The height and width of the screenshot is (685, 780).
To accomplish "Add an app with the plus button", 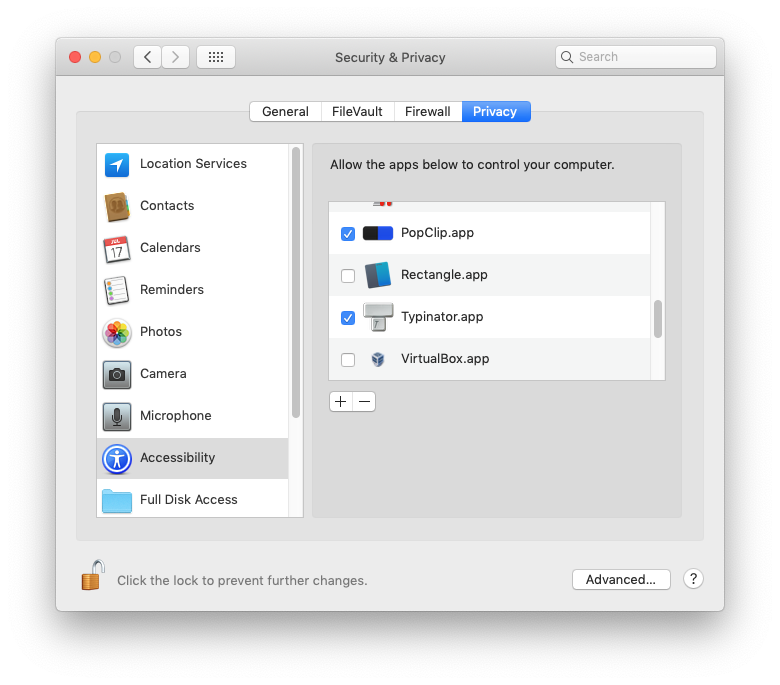I will pyautogui.click(x=341, y=401).
